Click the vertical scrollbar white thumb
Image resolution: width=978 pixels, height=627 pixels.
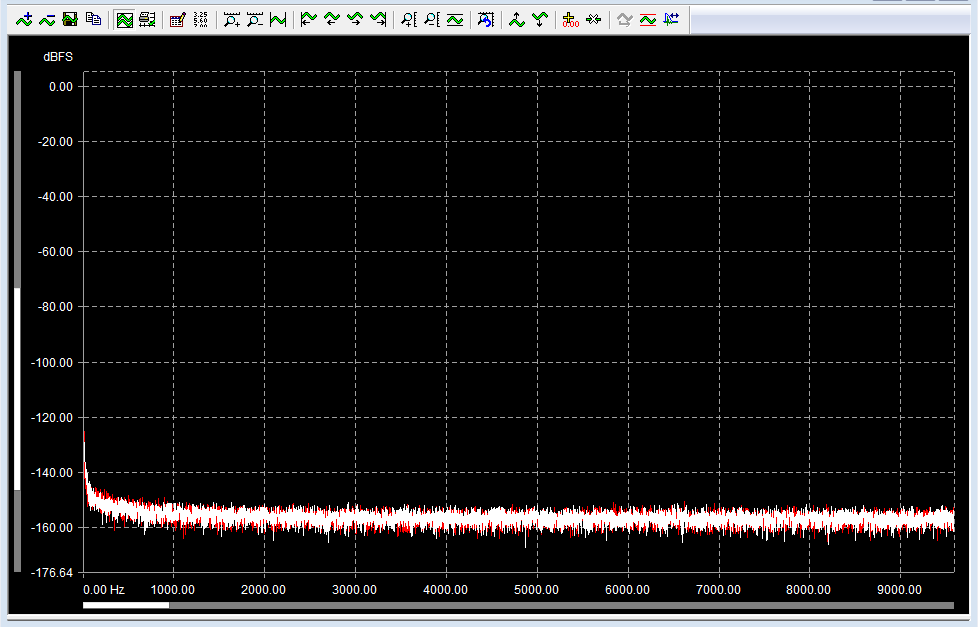pyautogui.click(x=17, y=389)
